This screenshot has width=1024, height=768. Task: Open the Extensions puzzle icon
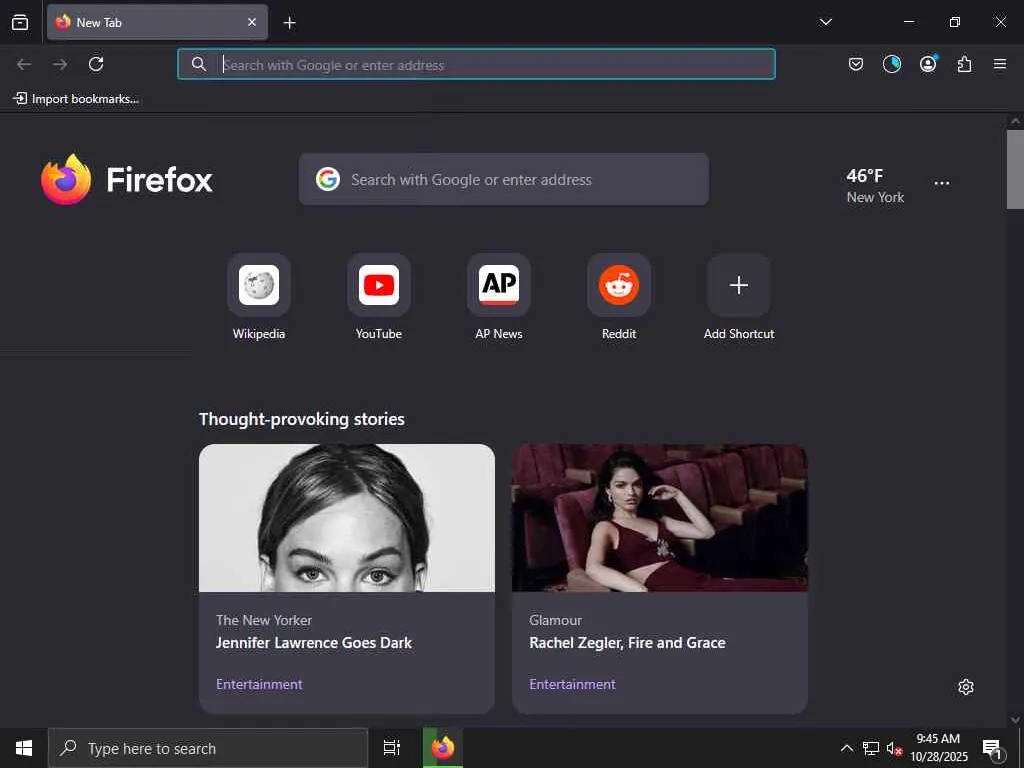point(964,64)
